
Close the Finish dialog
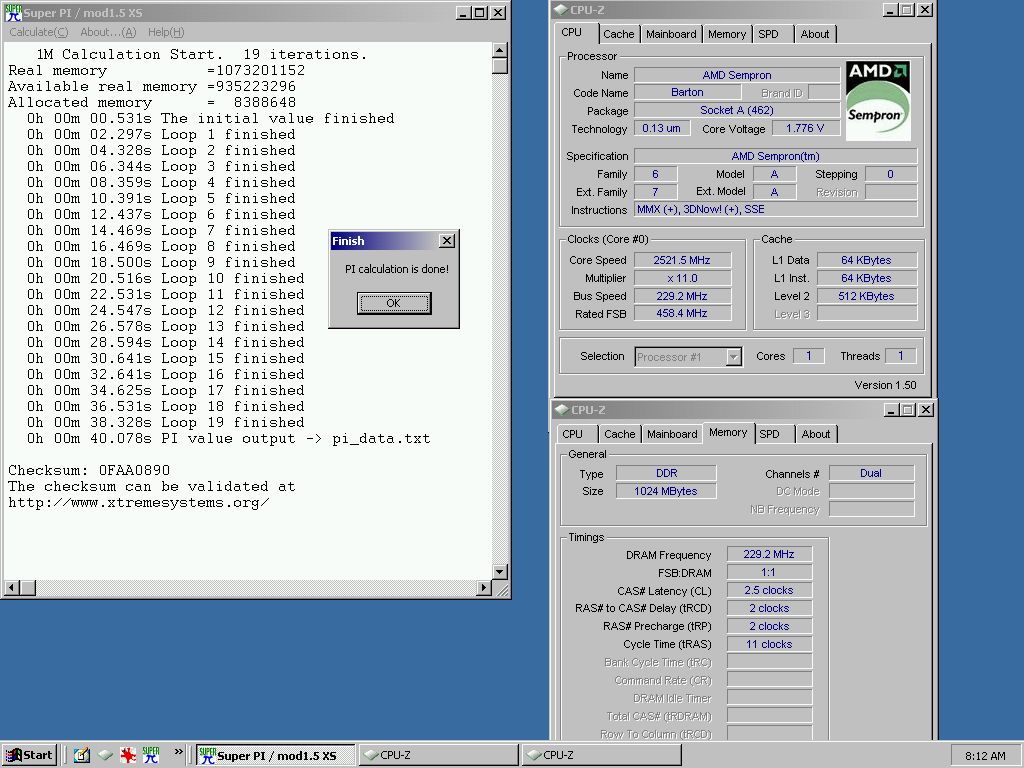[x=447, y=241]
